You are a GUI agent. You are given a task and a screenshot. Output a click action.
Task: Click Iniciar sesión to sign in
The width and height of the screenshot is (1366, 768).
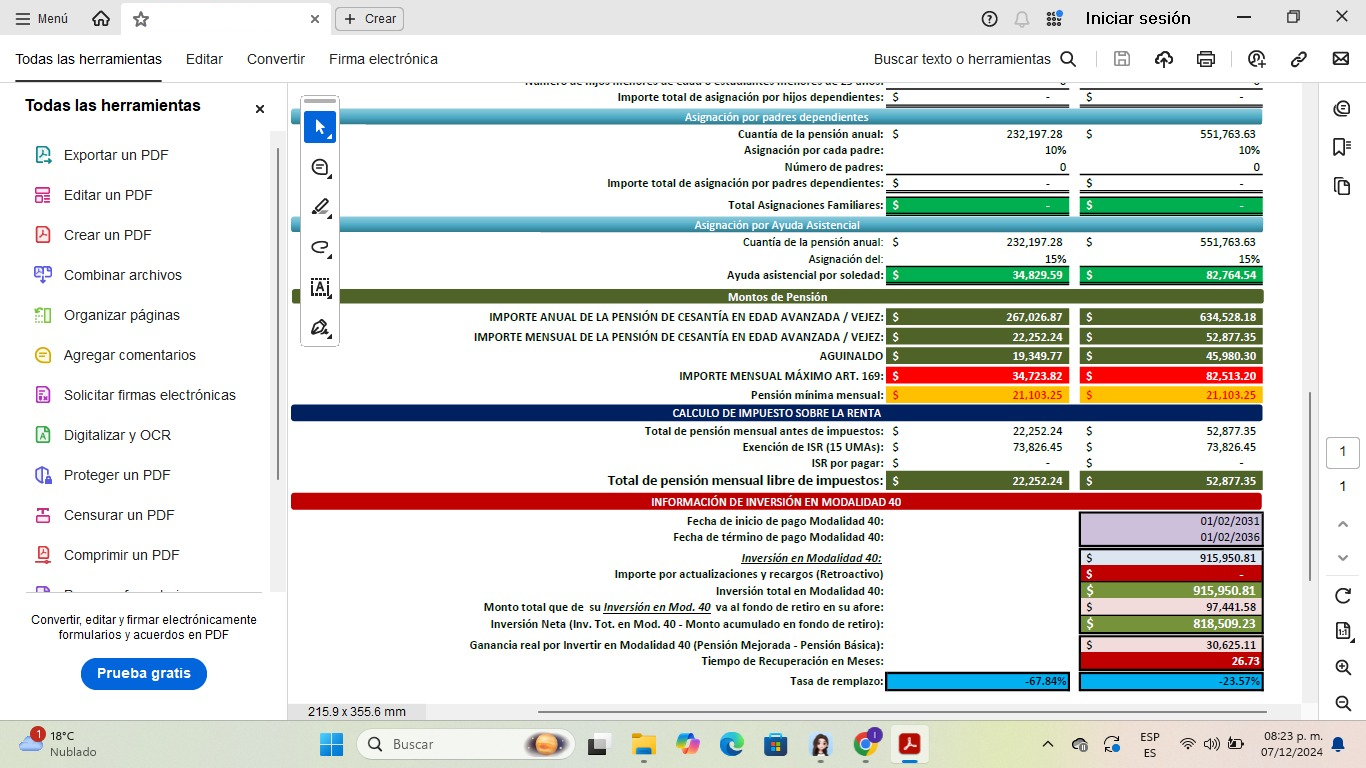click(x=1138, y=18)
